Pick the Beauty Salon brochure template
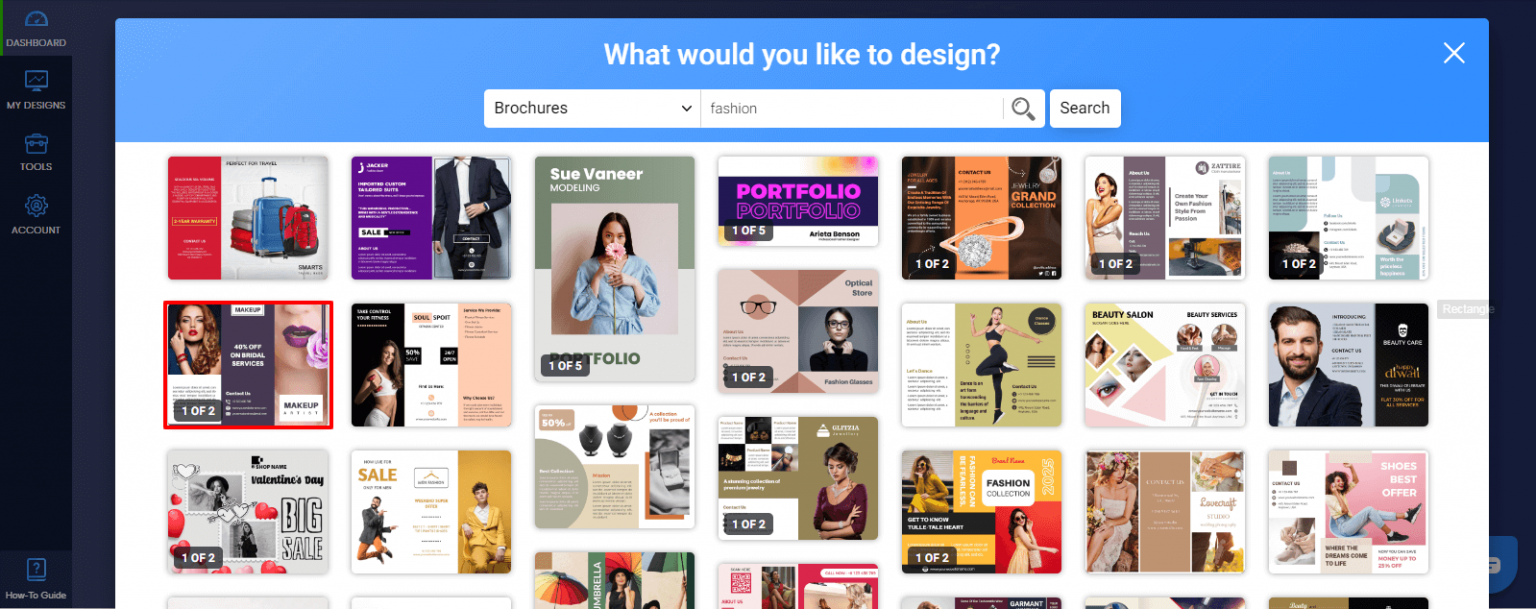This screenshot has height=609, width=1536. (x=1164, y=364)
